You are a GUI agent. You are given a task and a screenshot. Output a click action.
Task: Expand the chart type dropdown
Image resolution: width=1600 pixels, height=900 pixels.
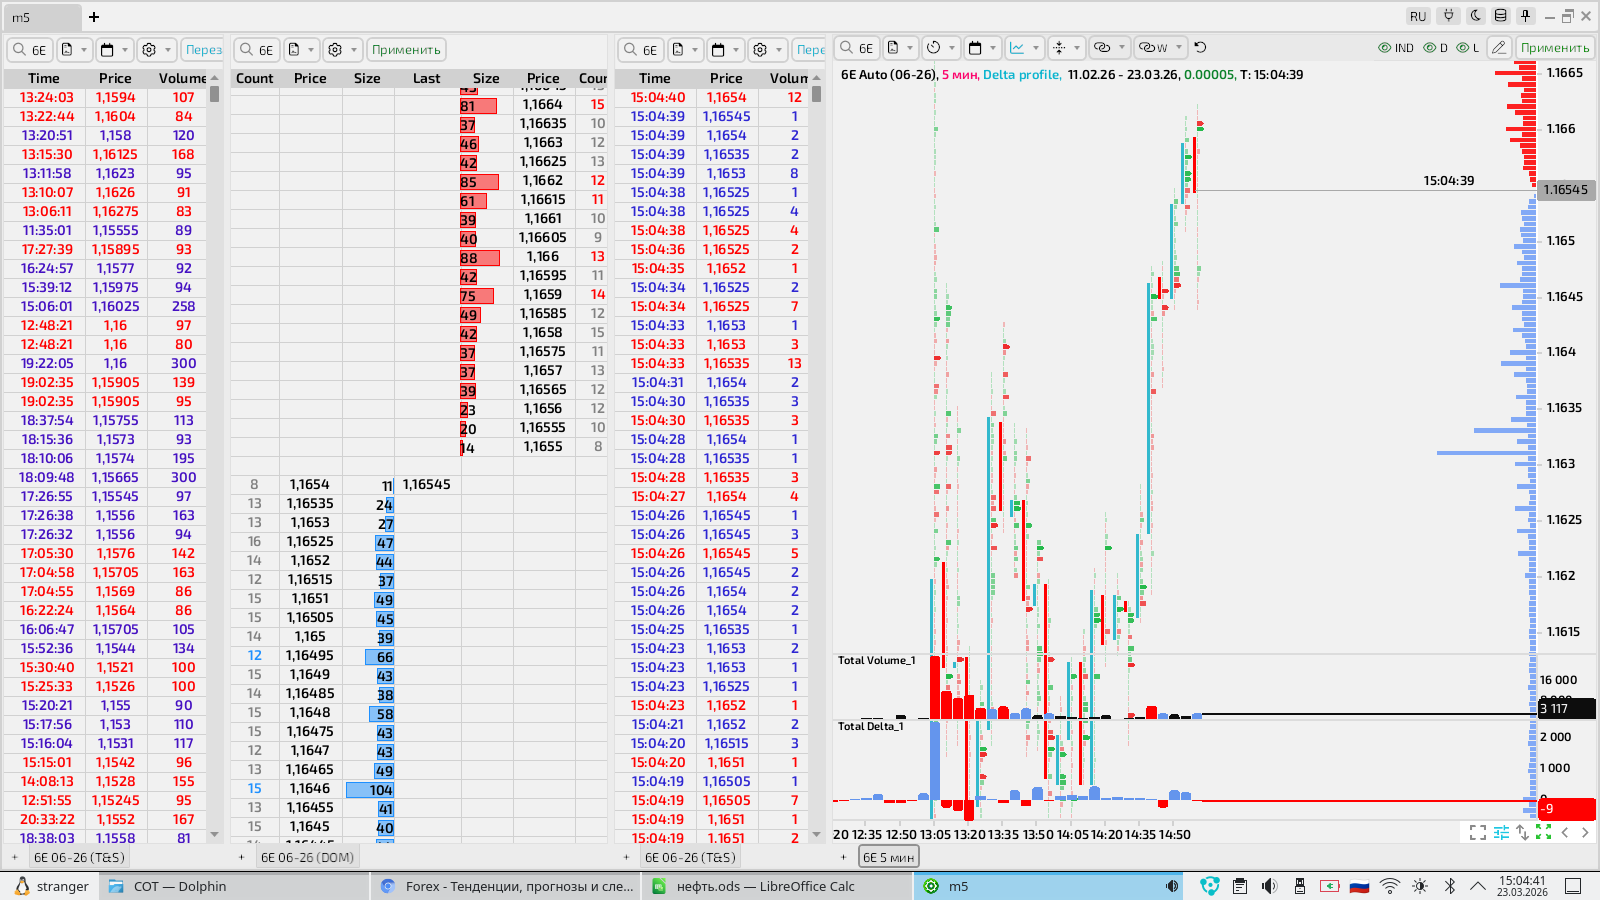tap(1025, 47)
